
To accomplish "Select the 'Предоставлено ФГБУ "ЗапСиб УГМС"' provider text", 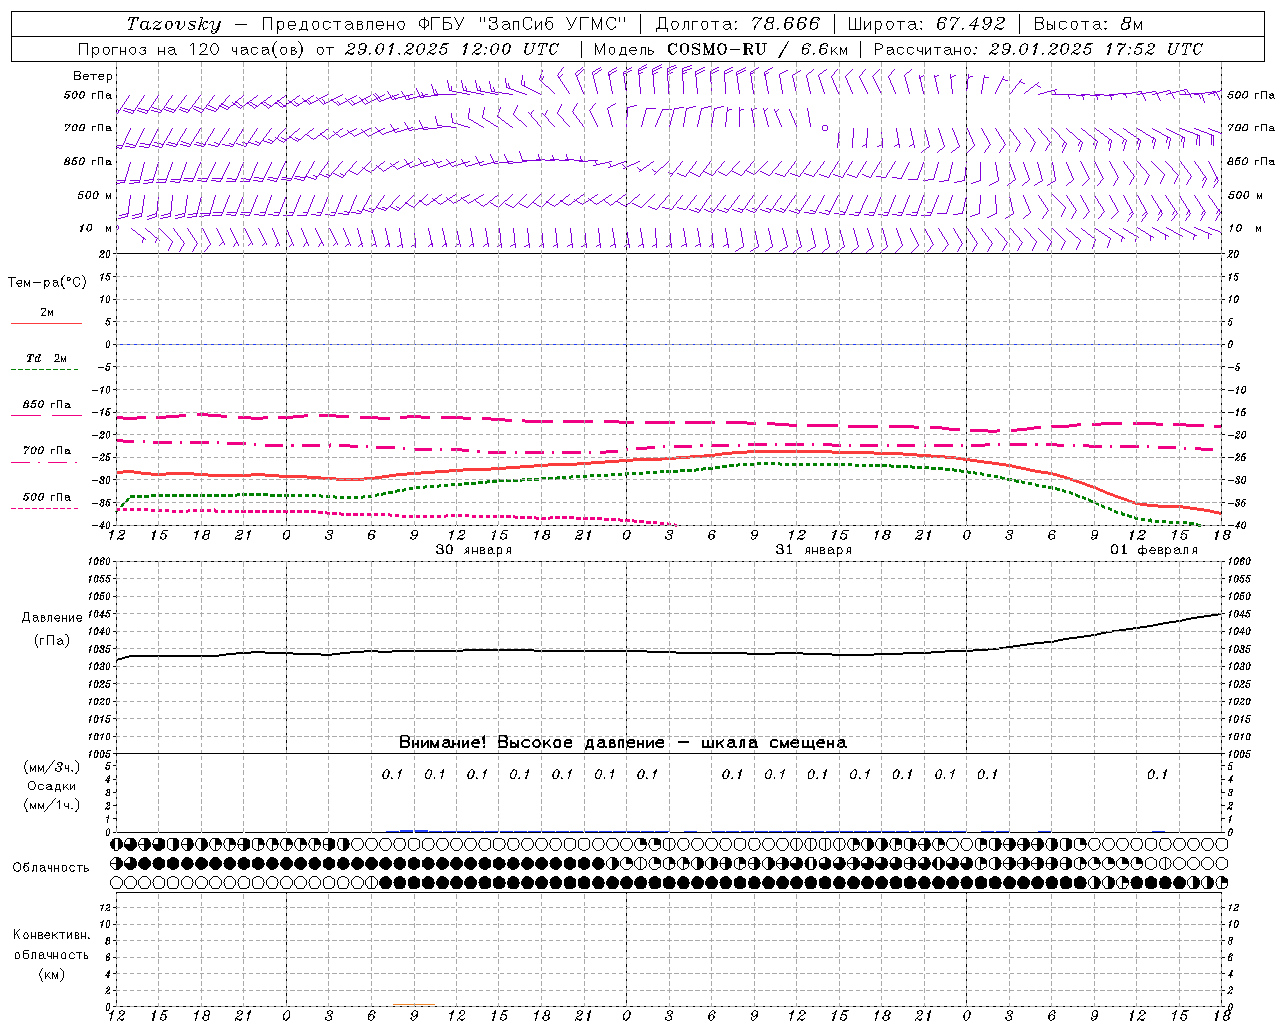I will tap(445, 24).
